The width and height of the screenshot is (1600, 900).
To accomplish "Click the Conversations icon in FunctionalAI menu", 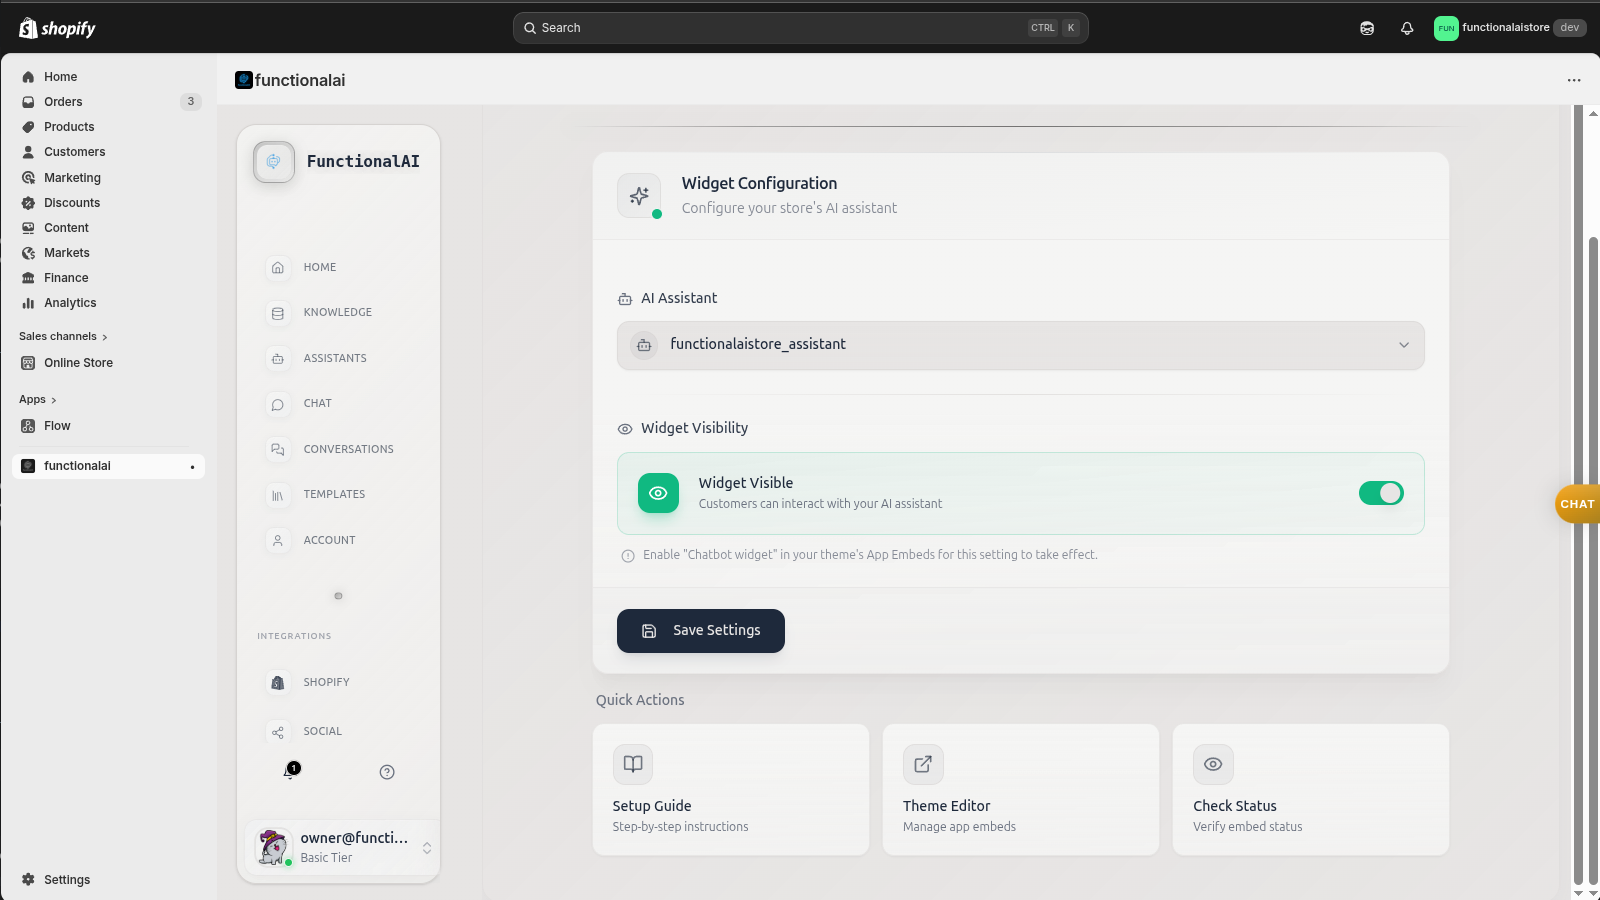I will pos(277,449).
